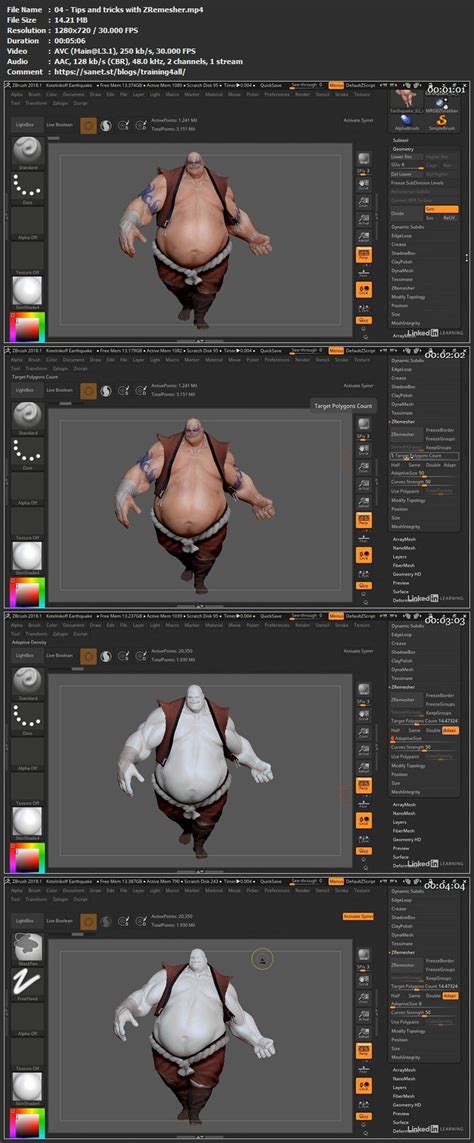In the 00:02:02 frame, toggle FreezeGroups
This screenshot has width=474, height=1143.
click(x=440, y=439)
